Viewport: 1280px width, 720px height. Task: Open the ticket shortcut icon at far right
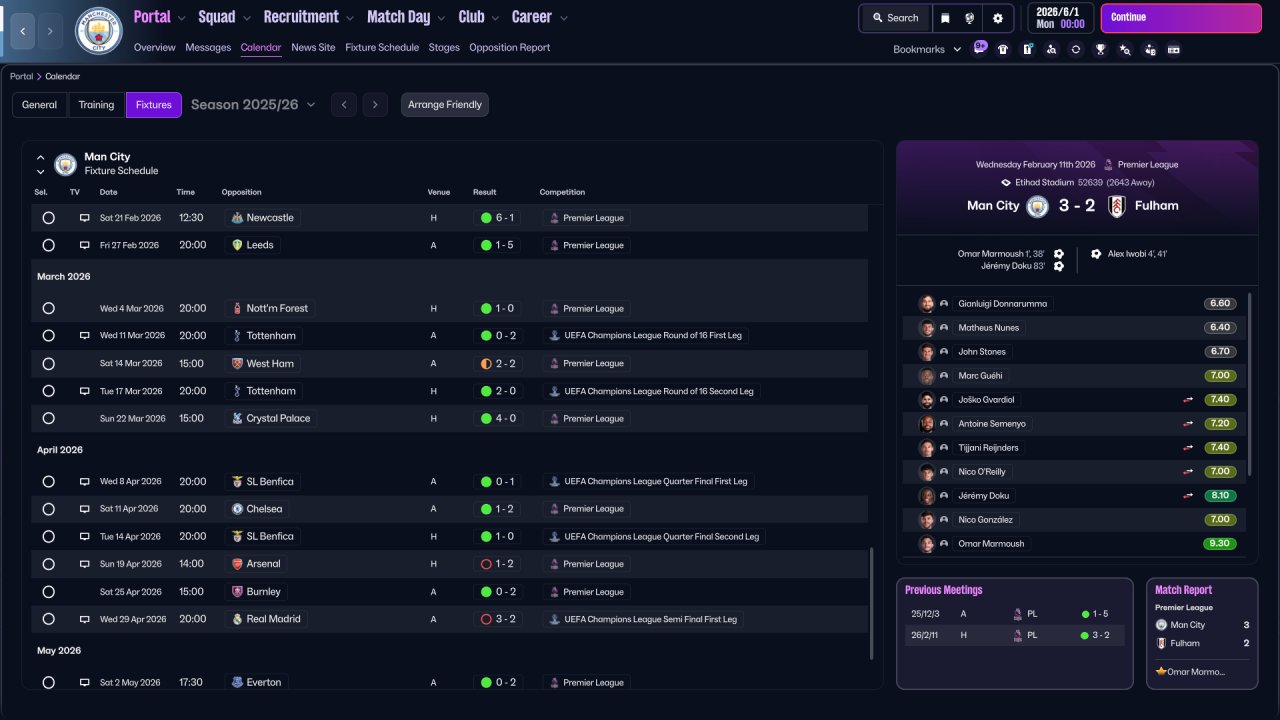[1174, 49]
